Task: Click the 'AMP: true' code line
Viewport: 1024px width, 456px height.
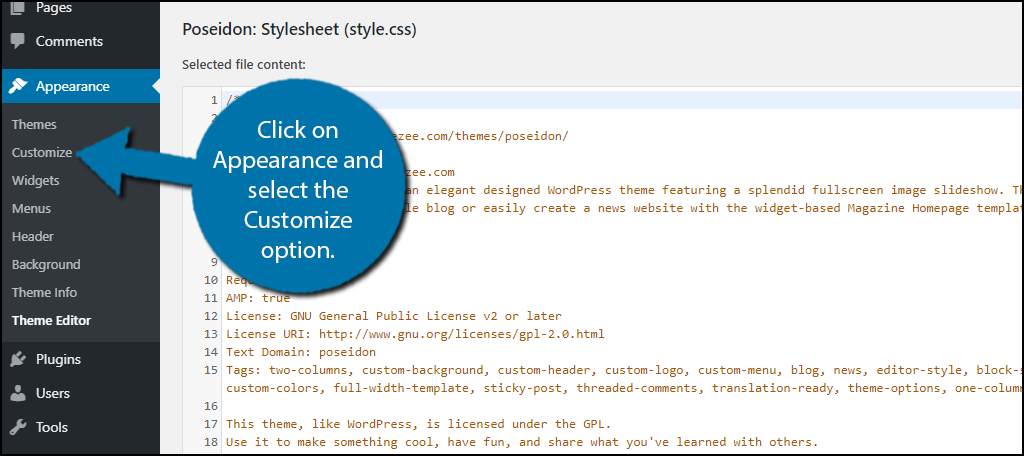Action: click(x=258, y=298)
